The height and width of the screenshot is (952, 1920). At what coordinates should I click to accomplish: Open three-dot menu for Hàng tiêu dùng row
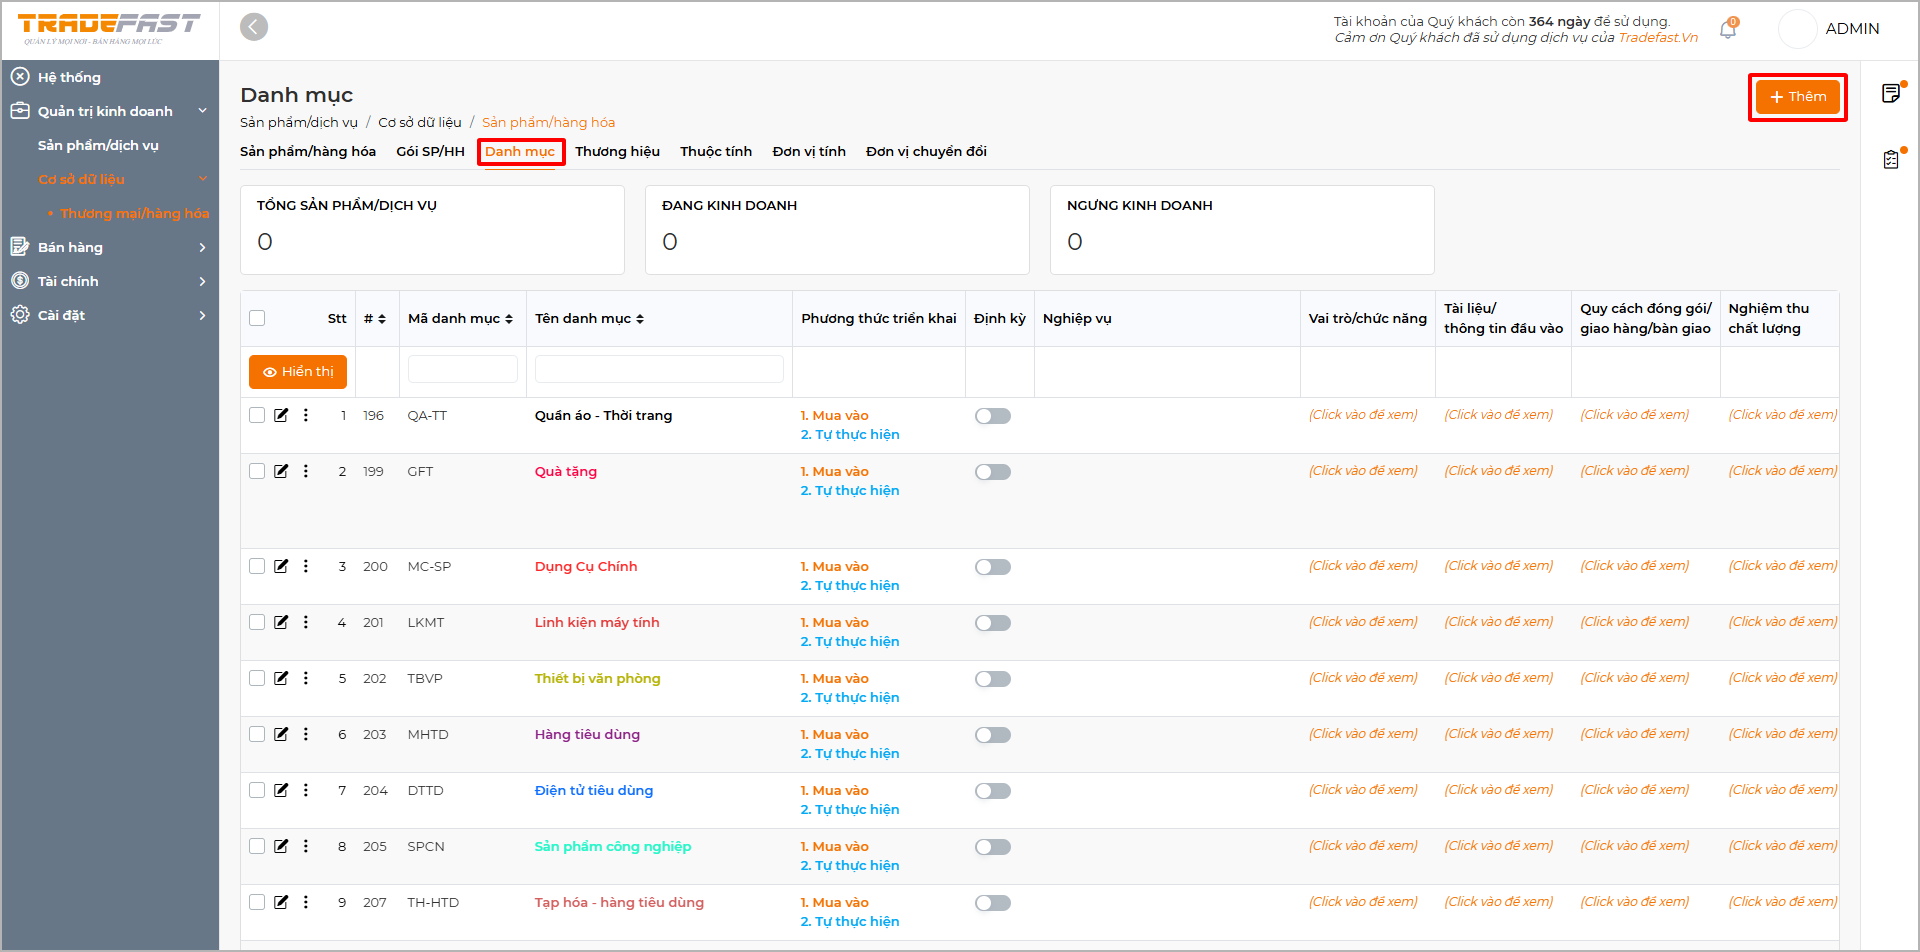[306, 734]
